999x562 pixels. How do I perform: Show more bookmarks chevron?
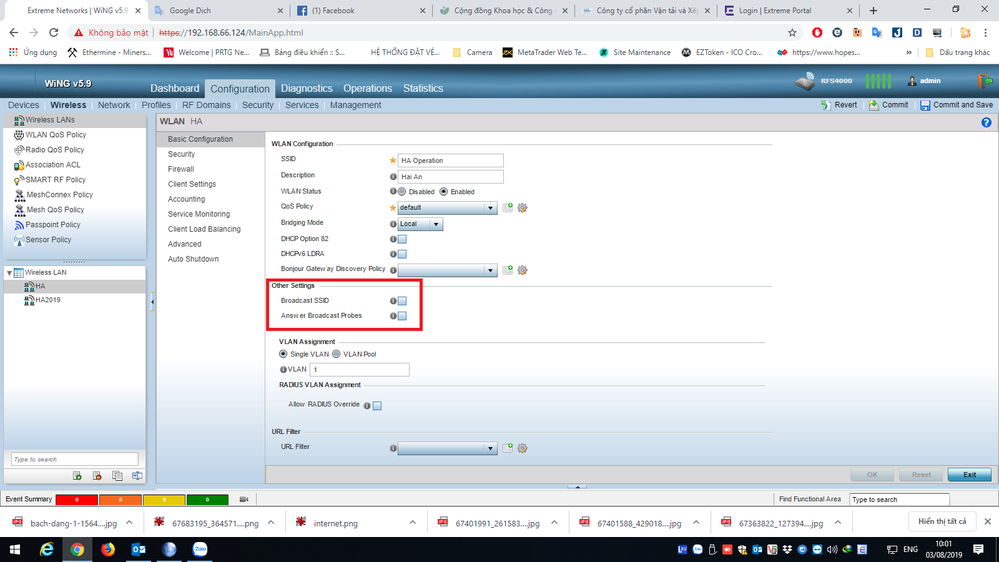point(909,53)
